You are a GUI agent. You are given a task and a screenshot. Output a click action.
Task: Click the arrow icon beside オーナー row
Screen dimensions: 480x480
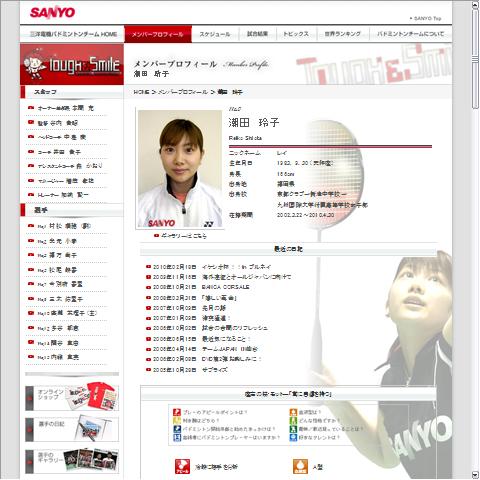[31, 108]
